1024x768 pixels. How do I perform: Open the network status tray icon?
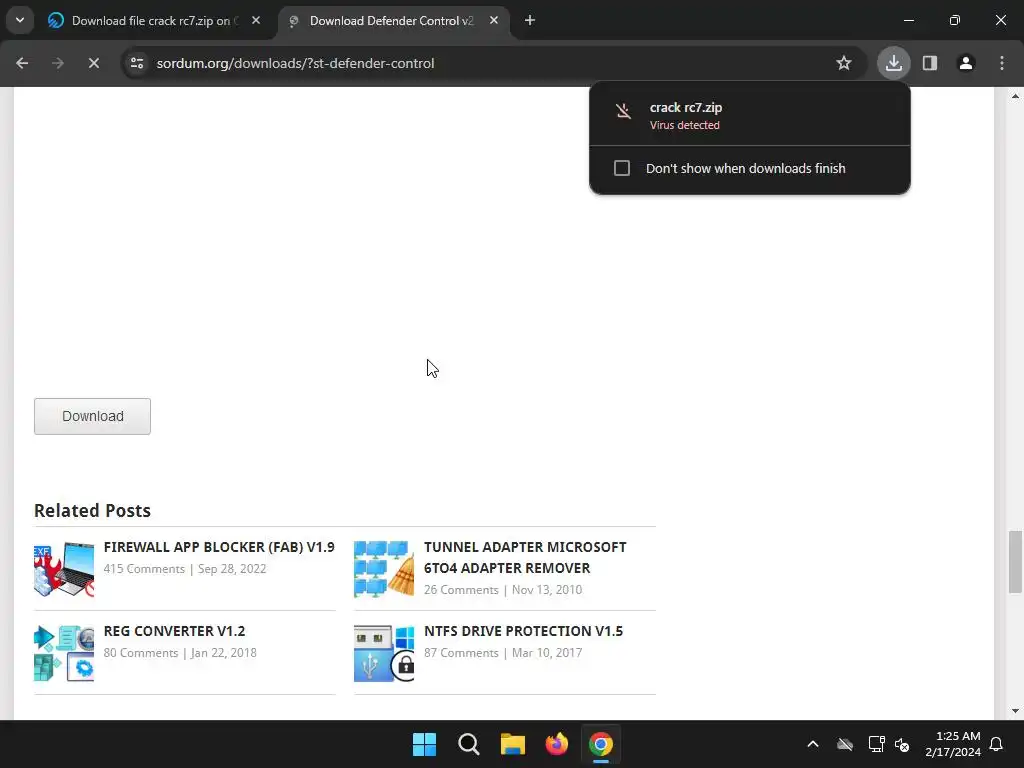[x=876, y=744]
